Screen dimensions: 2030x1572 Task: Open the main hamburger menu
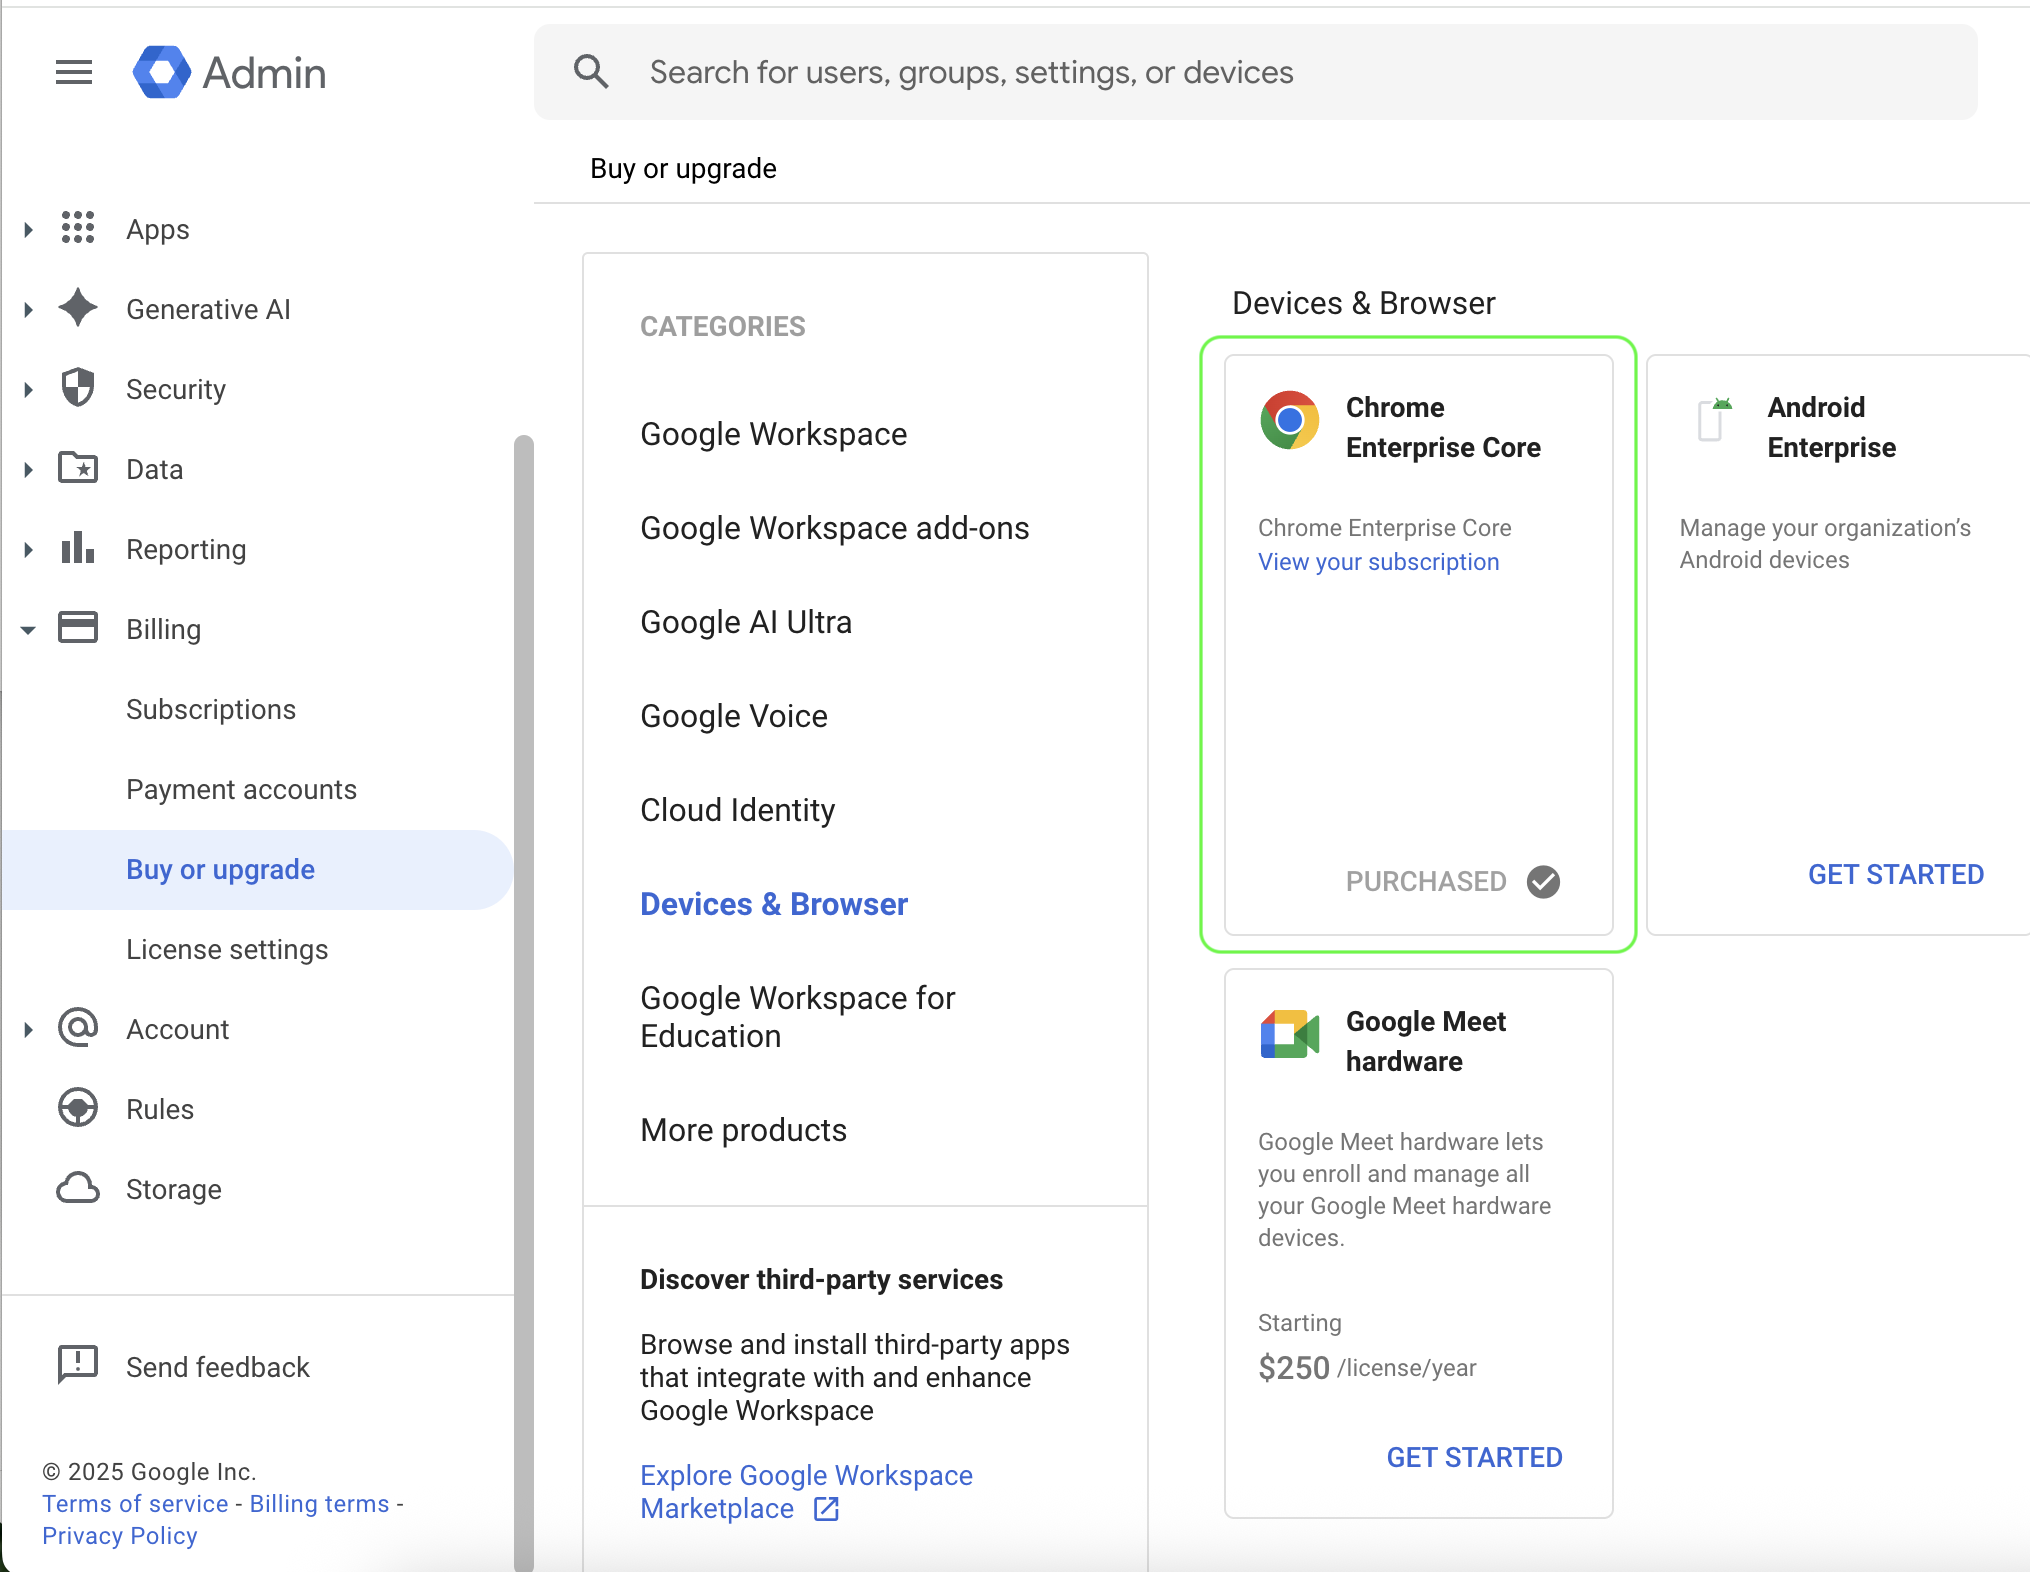pyautogui.click(x=74, y=72)
